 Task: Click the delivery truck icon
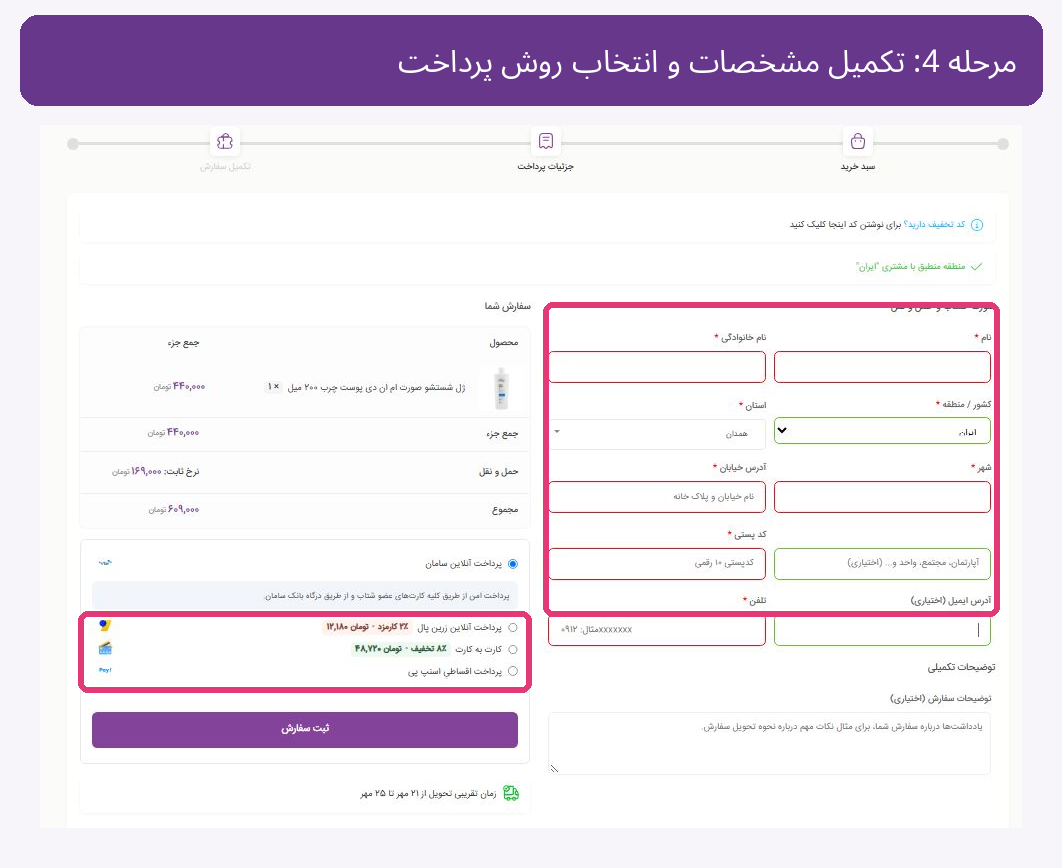click(x=511, y=793)
